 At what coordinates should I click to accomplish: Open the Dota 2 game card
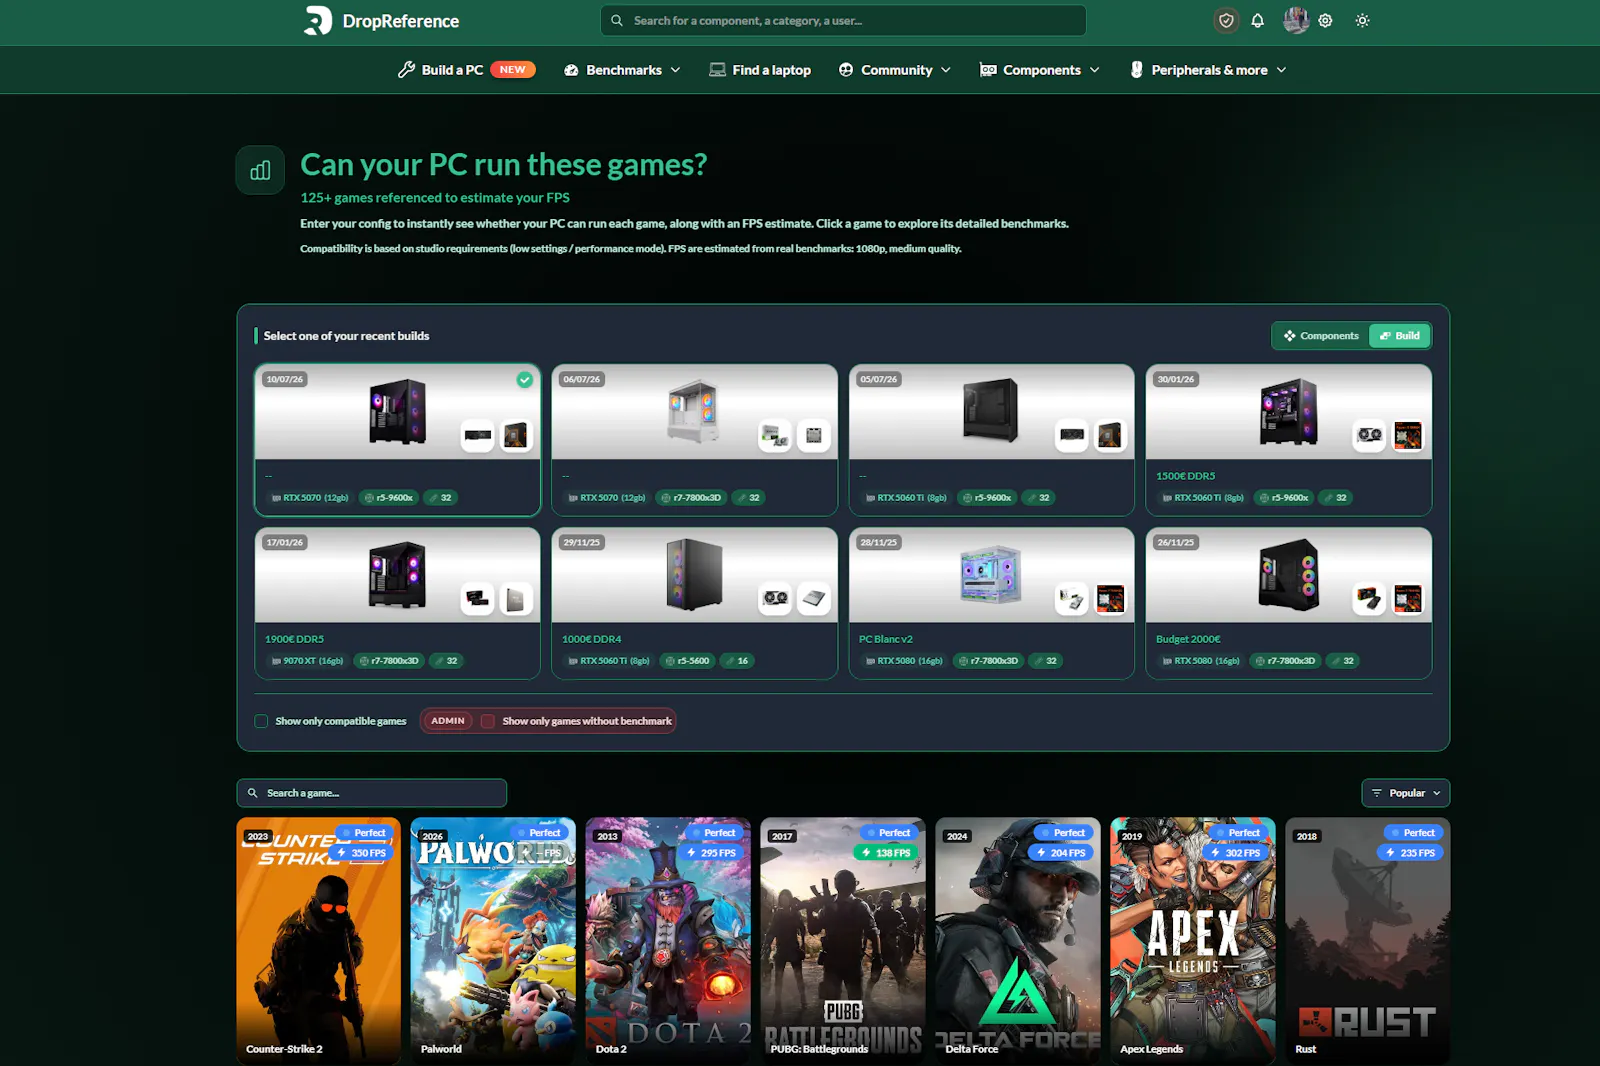(x=668, y=940)
